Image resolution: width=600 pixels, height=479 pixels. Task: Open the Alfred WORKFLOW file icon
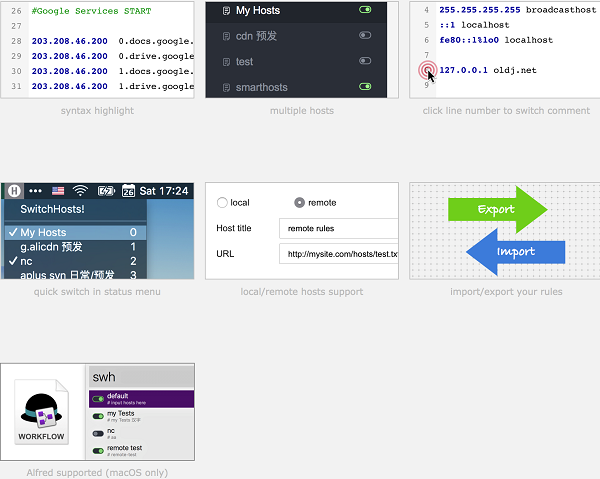click(x=41, y=412)
